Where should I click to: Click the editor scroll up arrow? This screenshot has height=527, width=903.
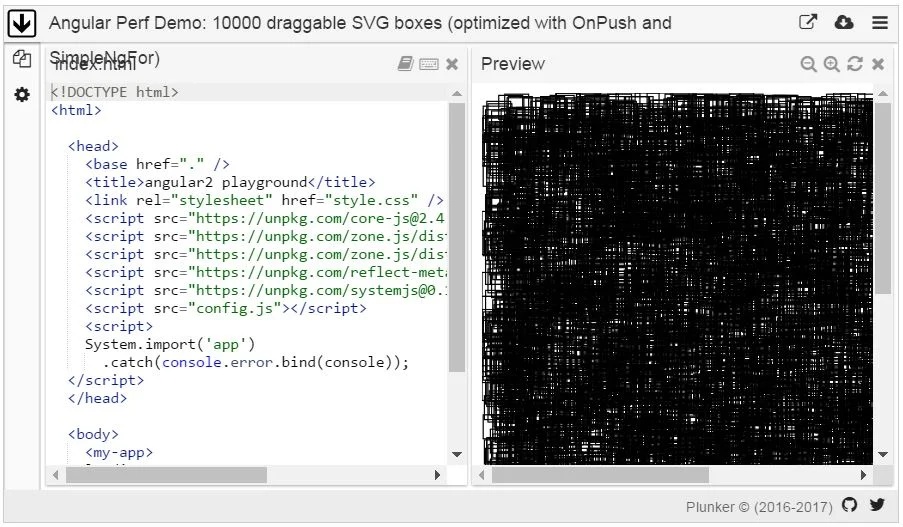pyautogui.click(x=457, y=93)
